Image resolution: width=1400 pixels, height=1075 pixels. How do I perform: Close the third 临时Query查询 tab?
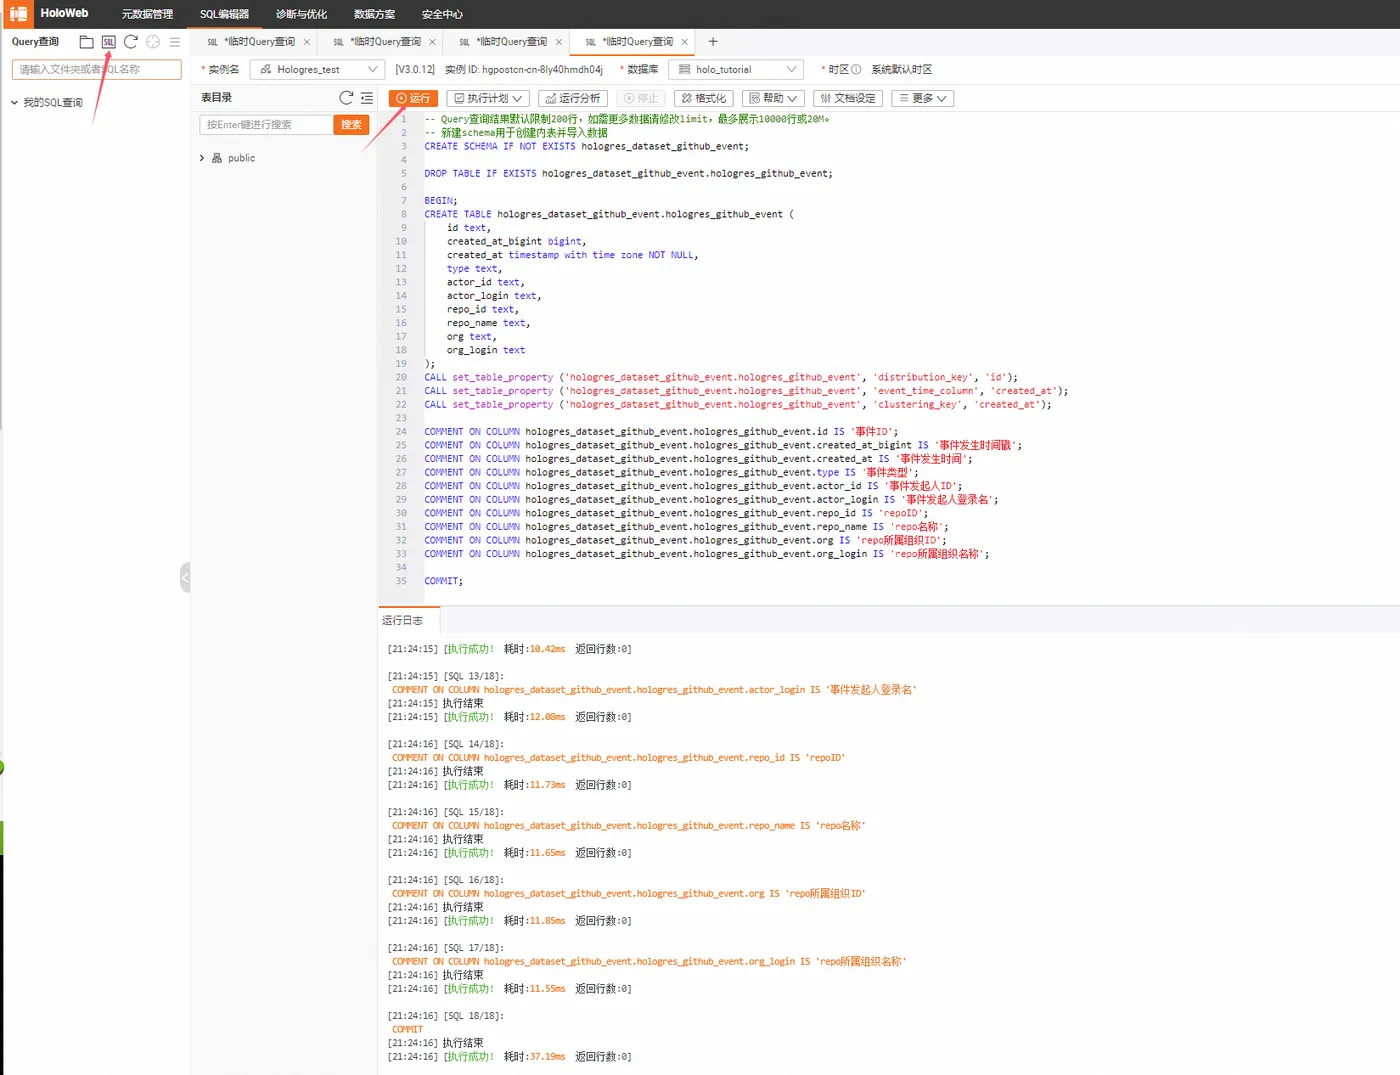[x=559, y=42]
